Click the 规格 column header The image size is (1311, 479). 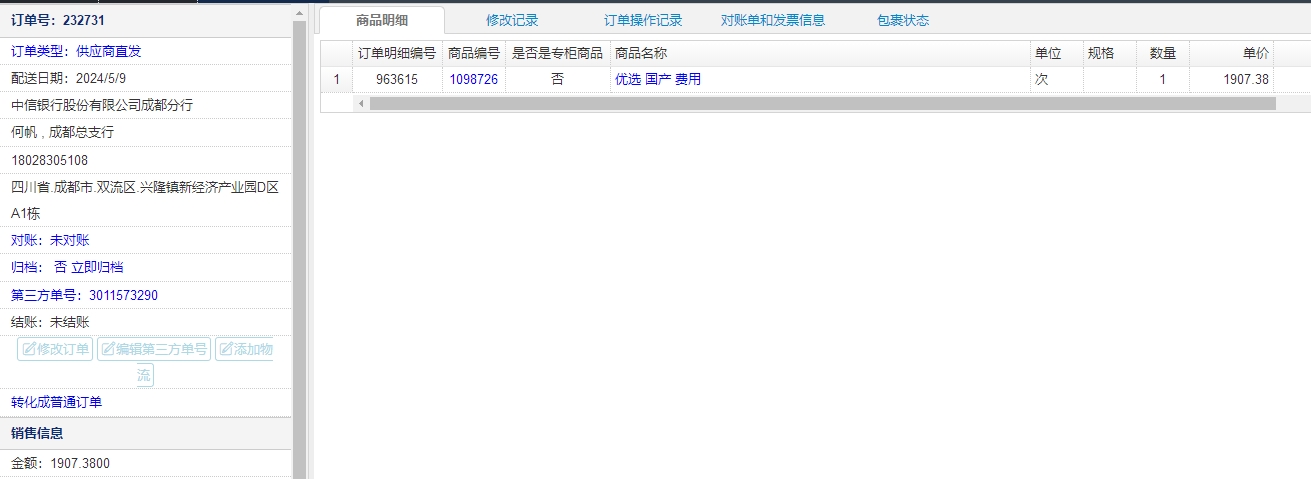click(x=1110, y=53)
